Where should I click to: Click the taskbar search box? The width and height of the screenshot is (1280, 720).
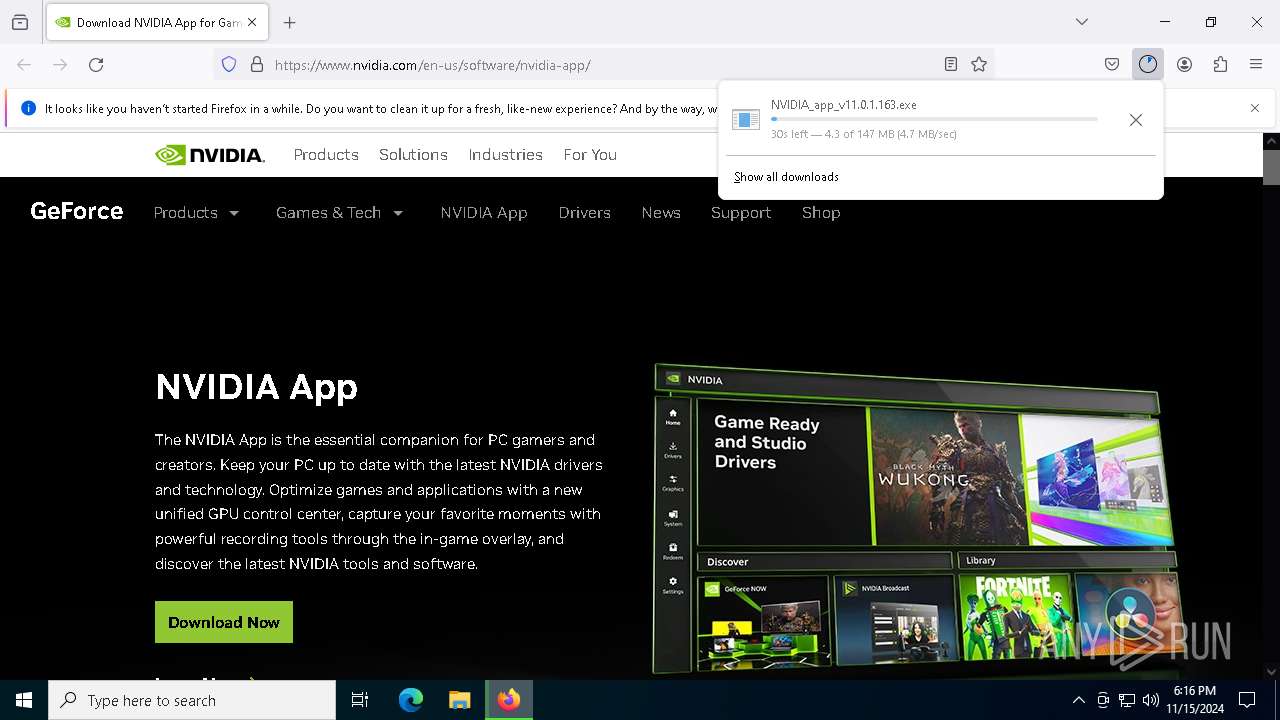click(192, 700)
